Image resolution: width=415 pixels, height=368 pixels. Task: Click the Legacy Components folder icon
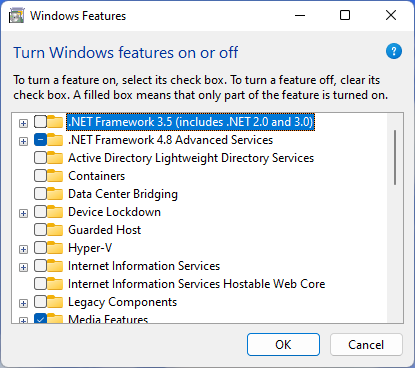coord(55,302)
